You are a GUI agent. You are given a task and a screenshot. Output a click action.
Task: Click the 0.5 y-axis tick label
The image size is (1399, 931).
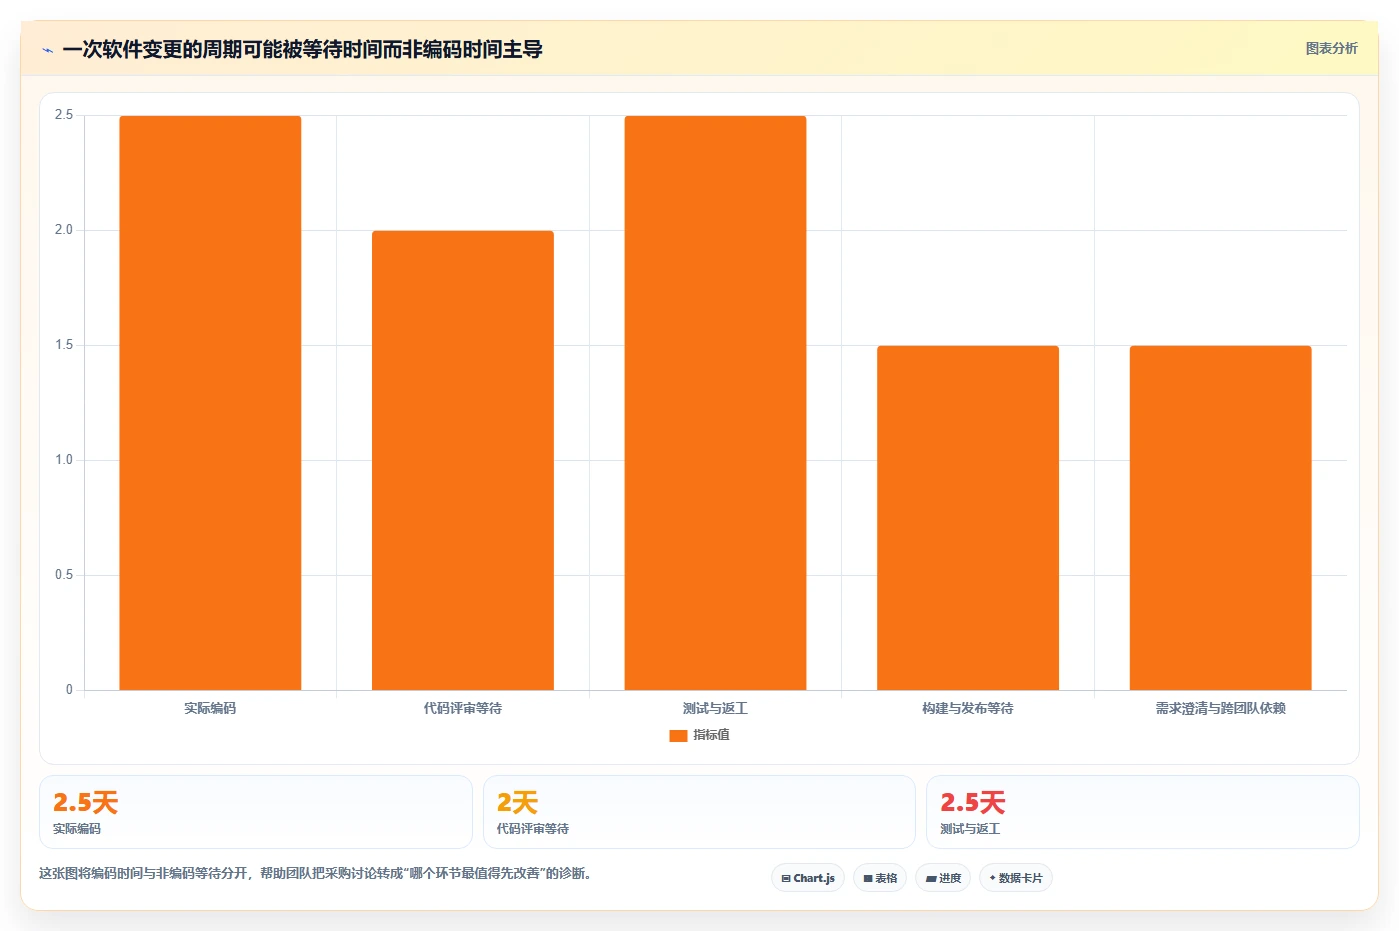pos(64,575)
